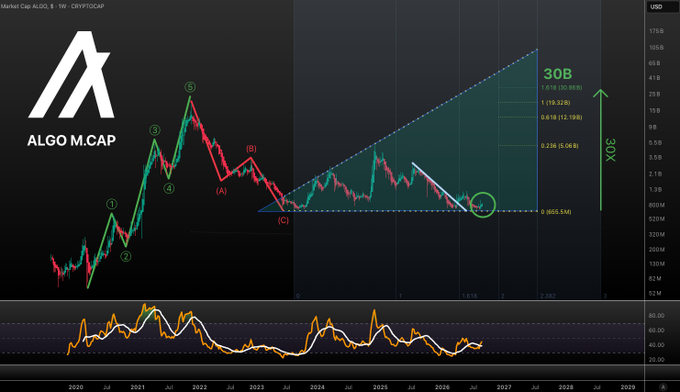680x392 pixels.
Task: Click 60.00 on the RSI scale
Action: pos(656,330)
